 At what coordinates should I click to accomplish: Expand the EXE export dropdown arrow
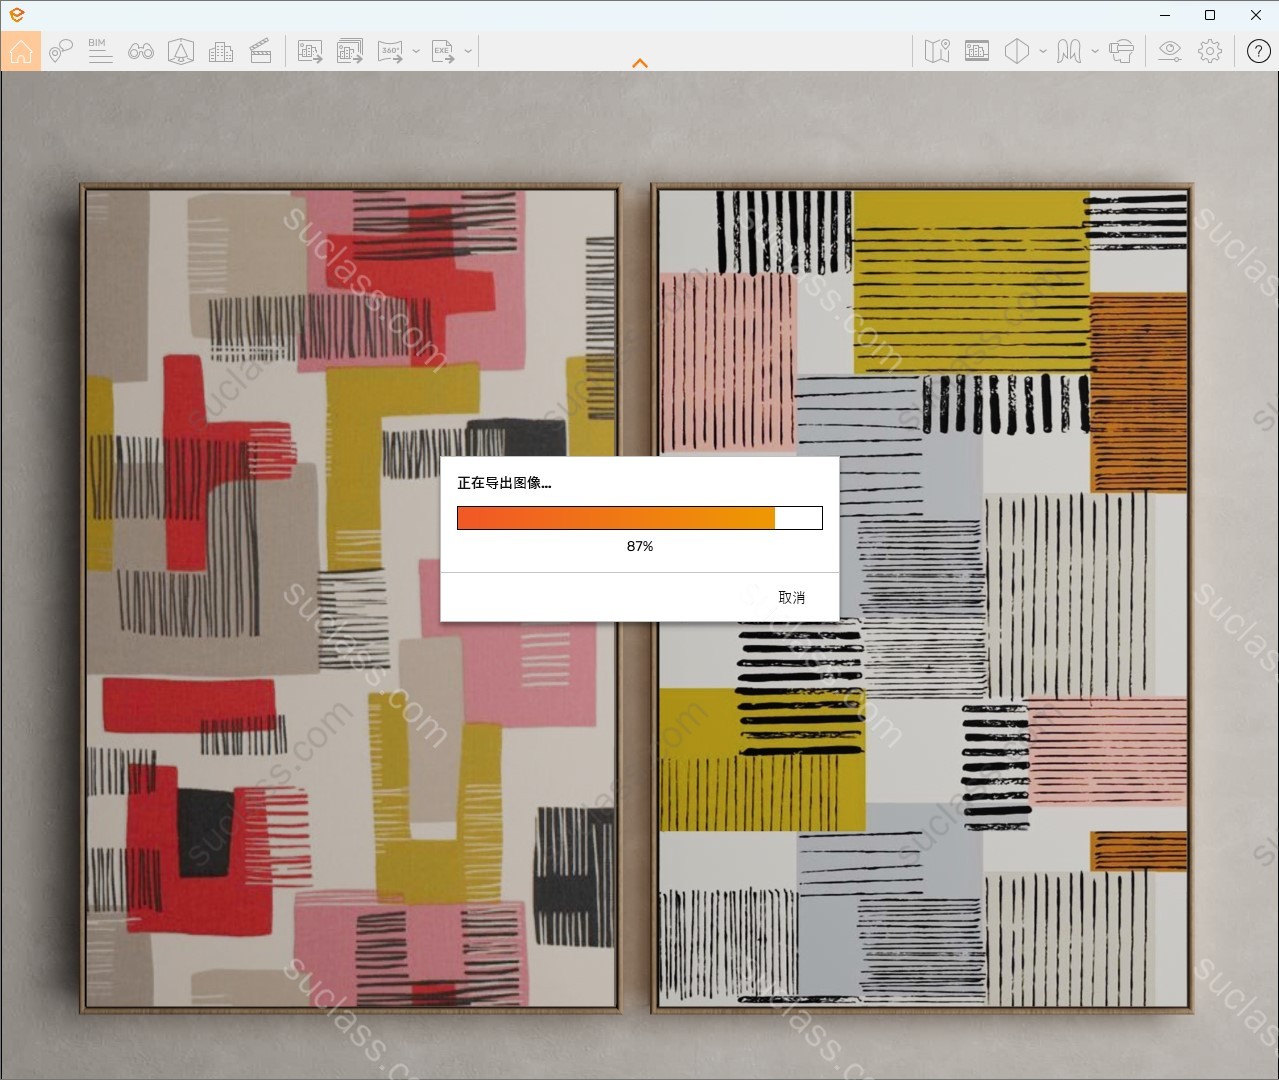pos(468,51)
